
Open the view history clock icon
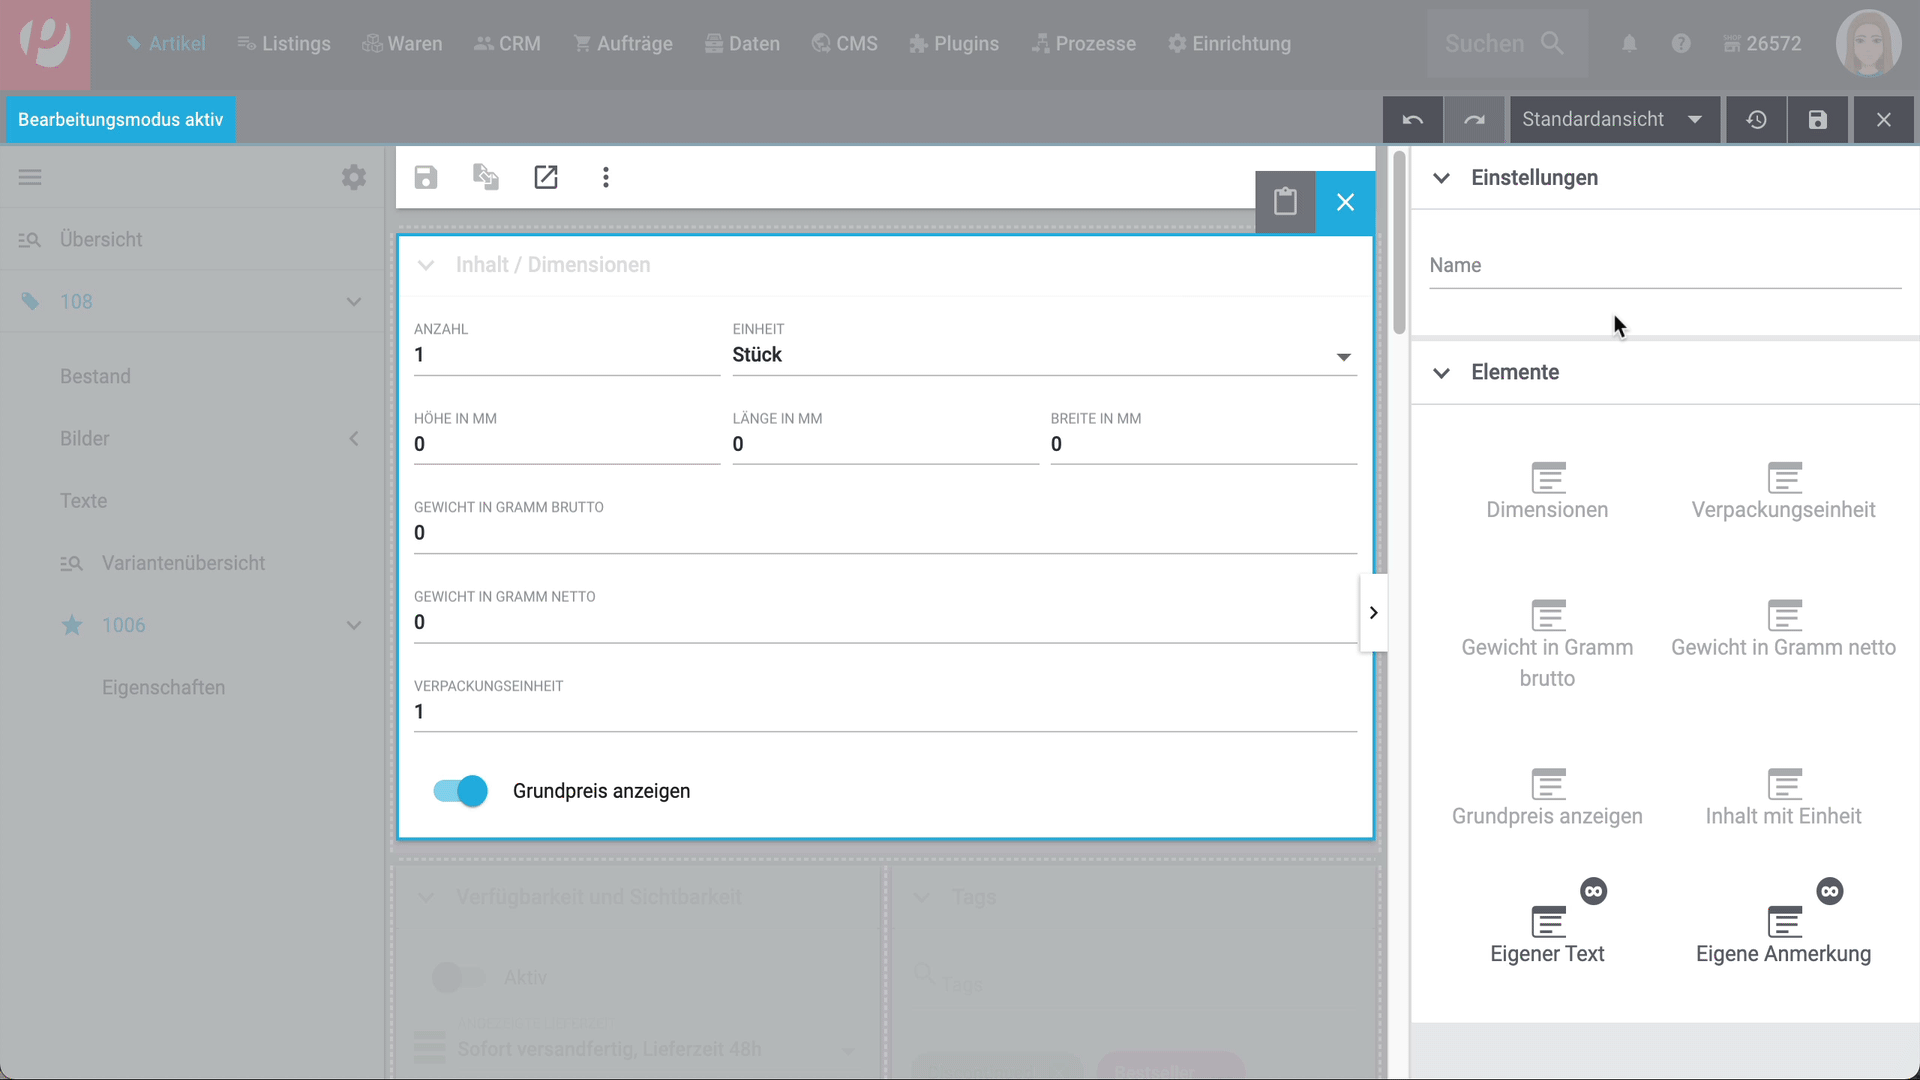[x=1756, y=120]
